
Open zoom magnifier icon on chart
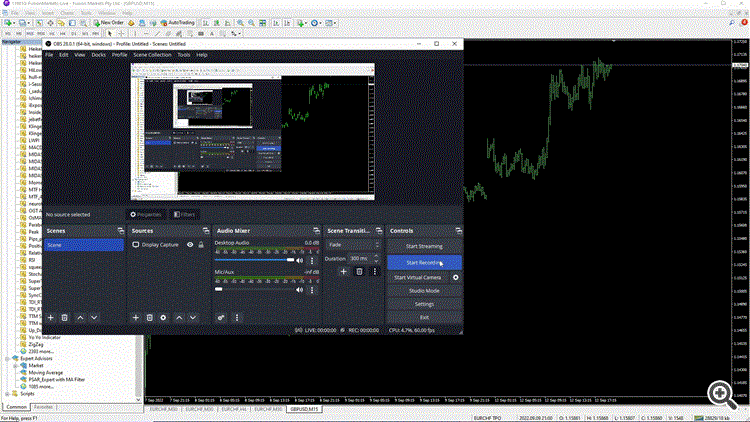(x=722, y=395)
